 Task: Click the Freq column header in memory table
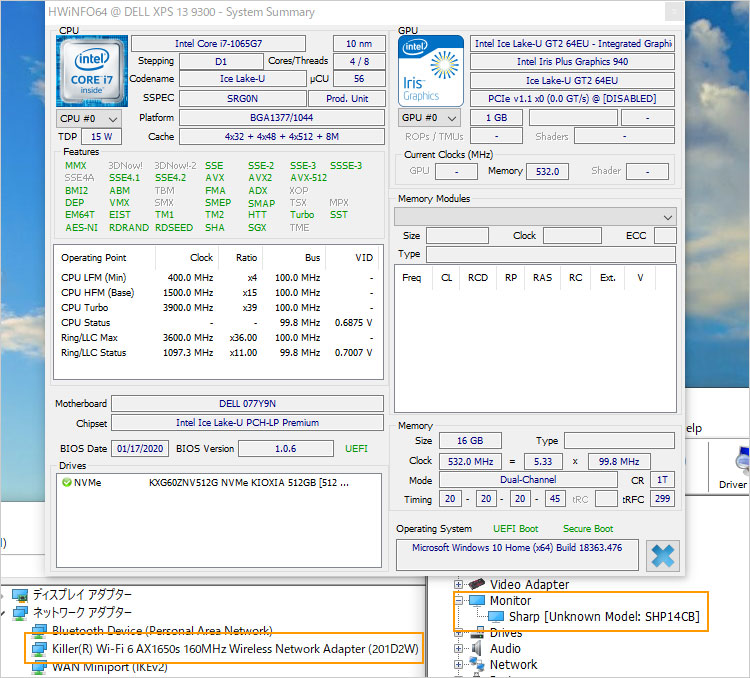click(411, 278)
